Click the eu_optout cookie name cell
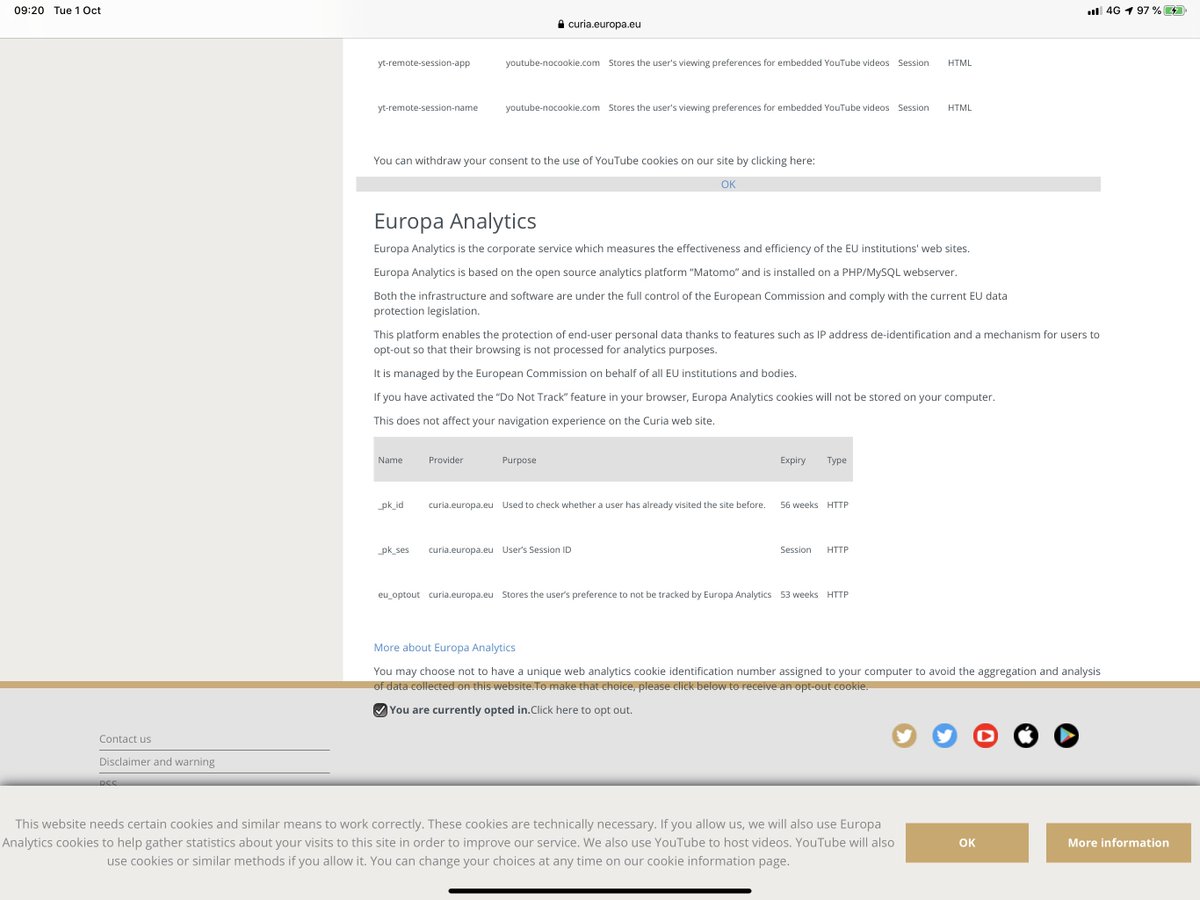The width and height of the screenshot is (1200, 900). (x=399, y=594)
